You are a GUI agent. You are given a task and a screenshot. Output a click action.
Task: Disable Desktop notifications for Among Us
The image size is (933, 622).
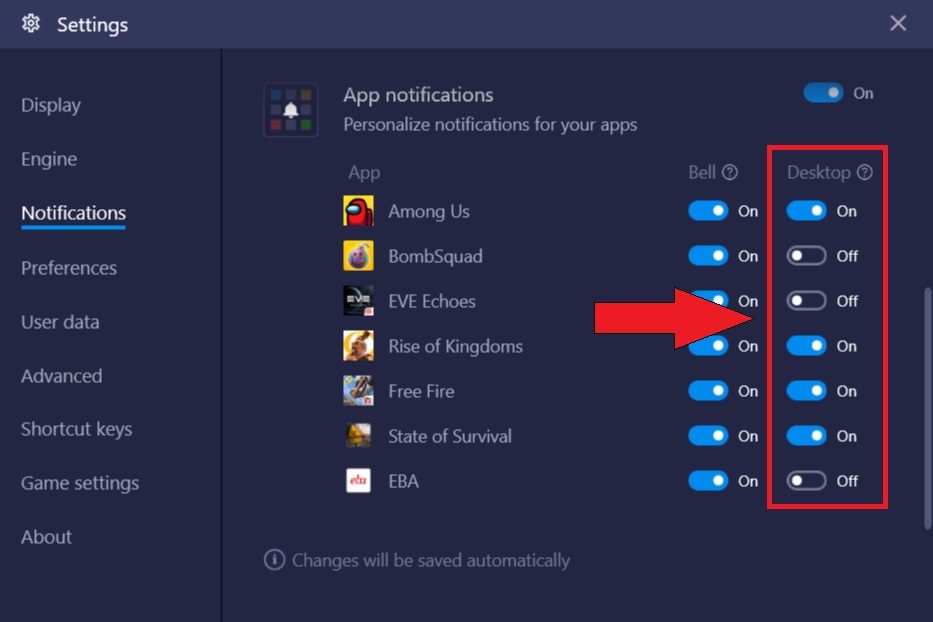[x=806, y=211]
